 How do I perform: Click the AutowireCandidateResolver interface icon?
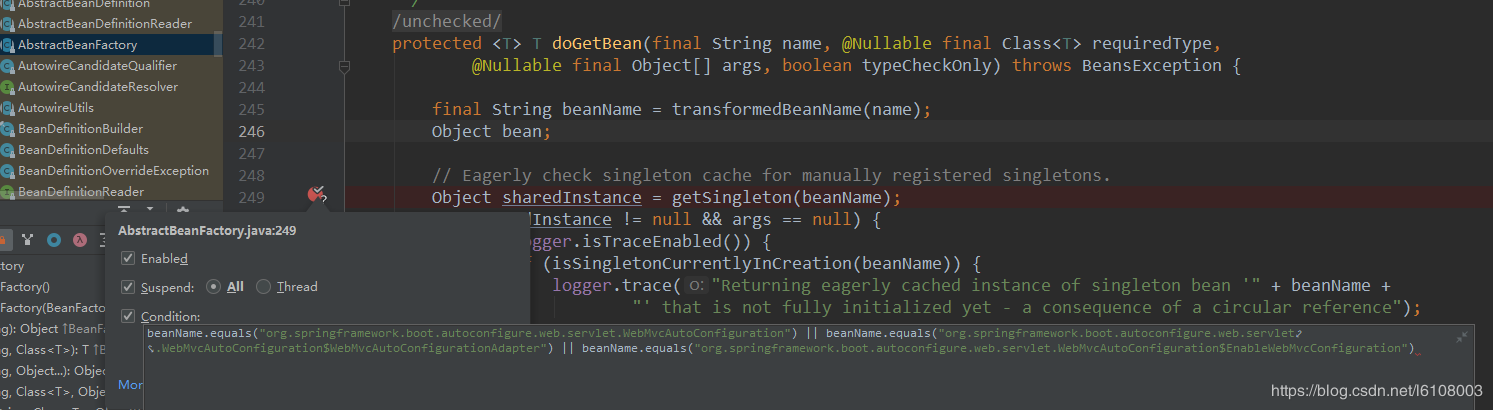8,87
